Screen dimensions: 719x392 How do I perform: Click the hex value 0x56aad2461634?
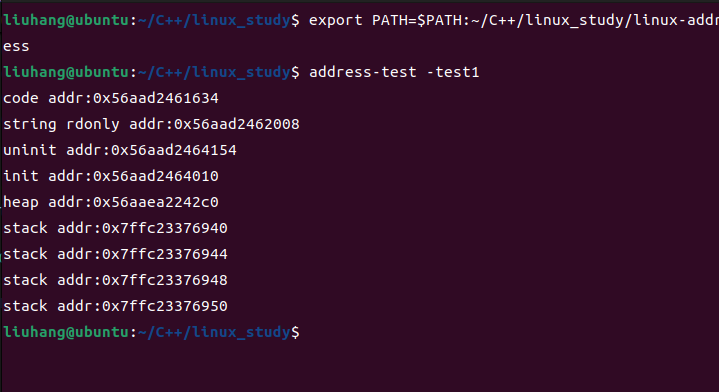pyautogui.click(x=156, y=98)
